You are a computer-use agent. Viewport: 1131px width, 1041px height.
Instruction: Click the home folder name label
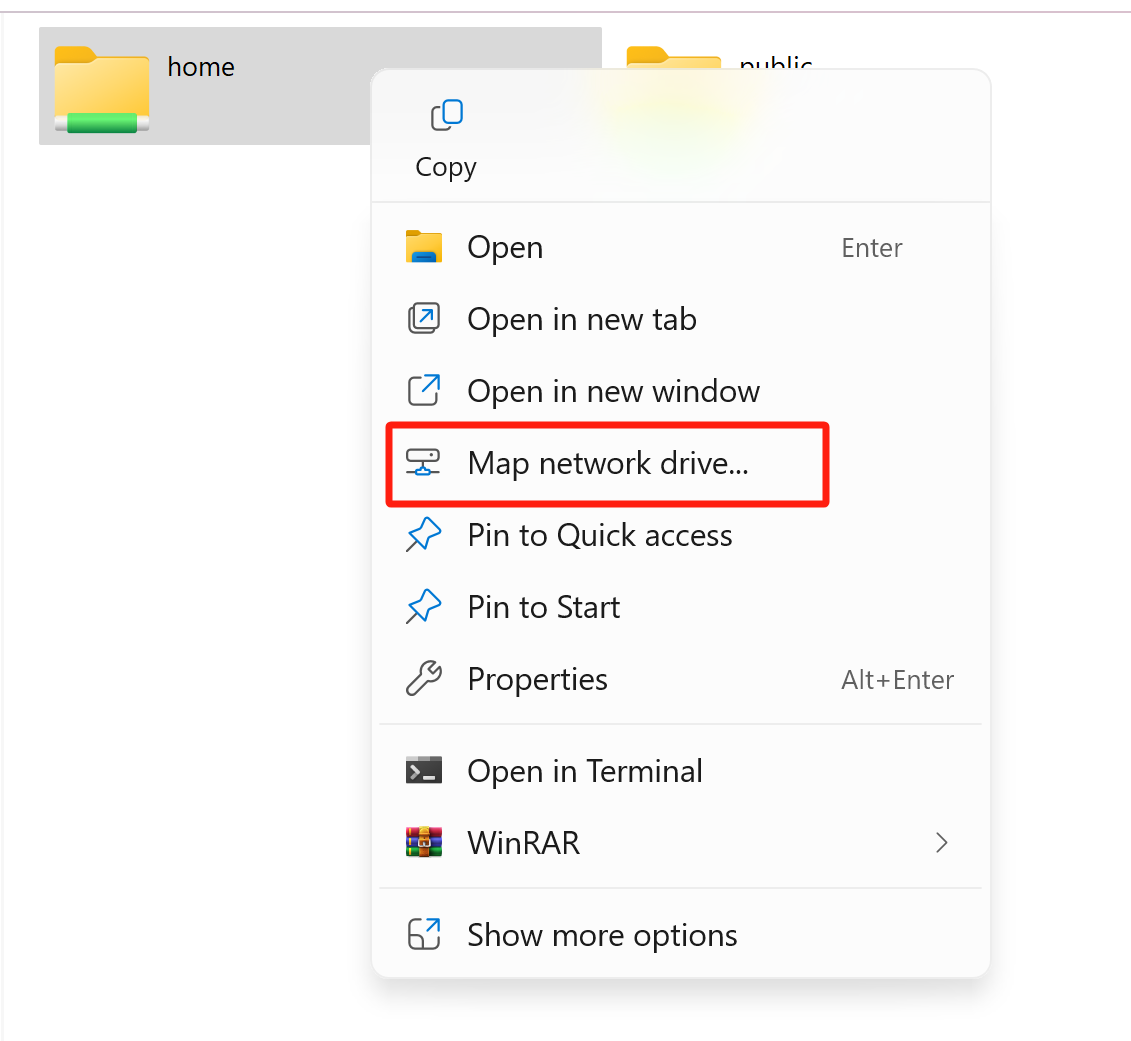click(x=201, y=67)
